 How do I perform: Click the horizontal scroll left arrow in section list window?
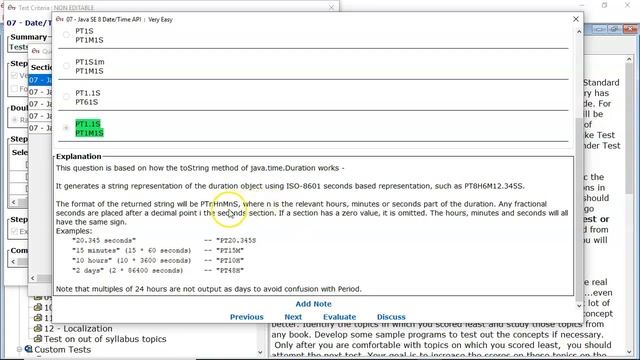[33, 278]
